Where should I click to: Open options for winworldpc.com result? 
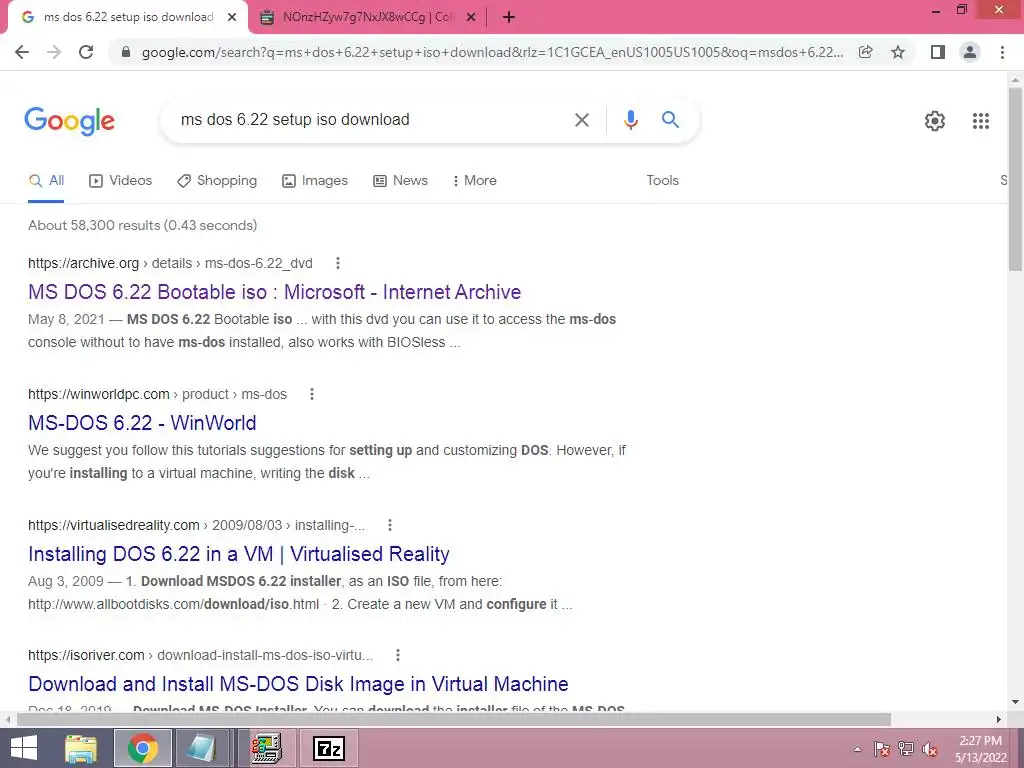(312, 394)
